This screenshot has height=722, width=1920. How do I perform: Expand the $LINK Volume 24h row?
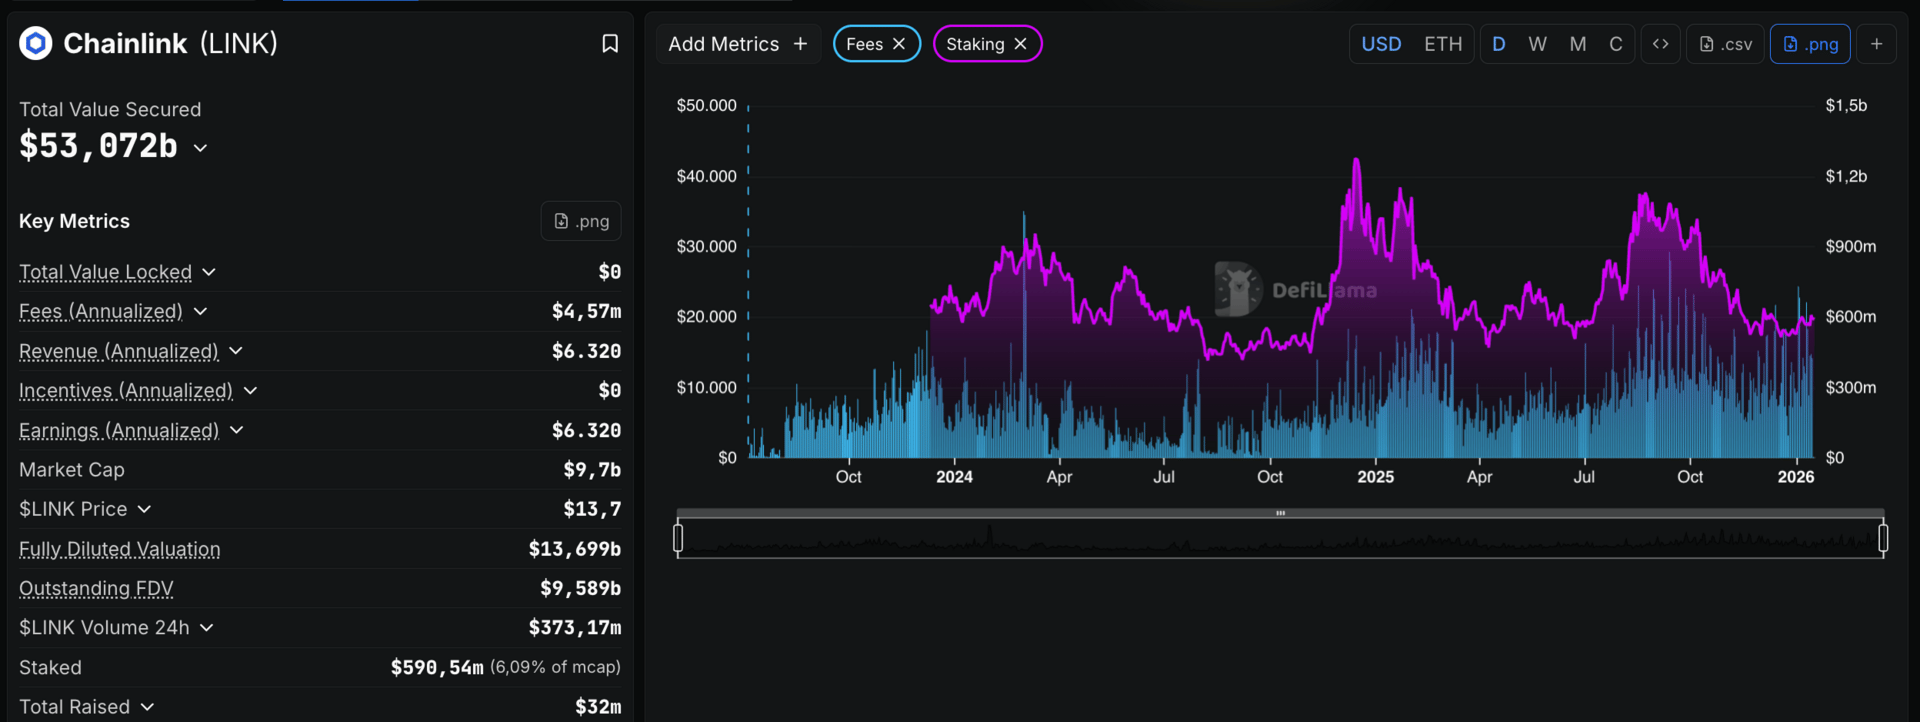point(206,628)
